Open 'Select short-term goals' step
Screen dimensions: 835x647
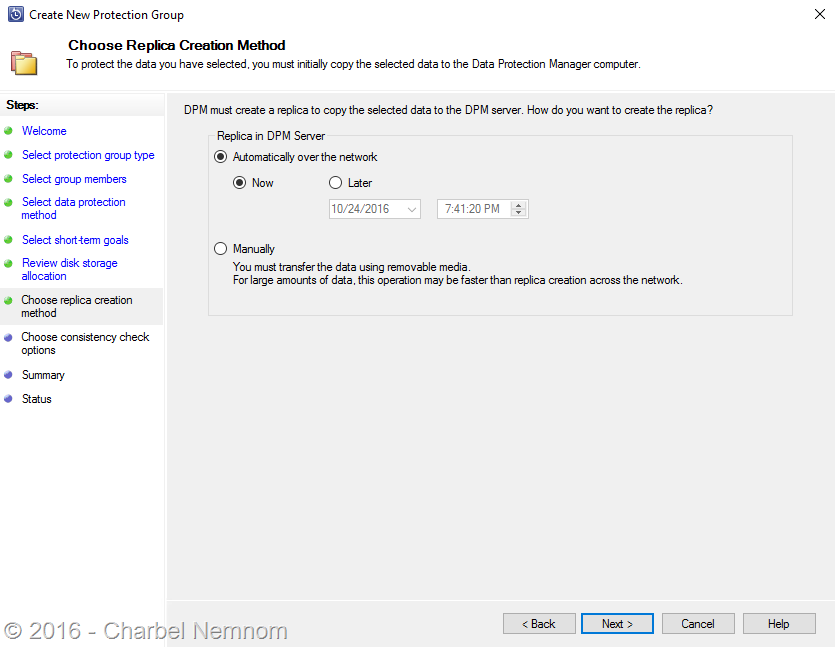coord(75,240)
